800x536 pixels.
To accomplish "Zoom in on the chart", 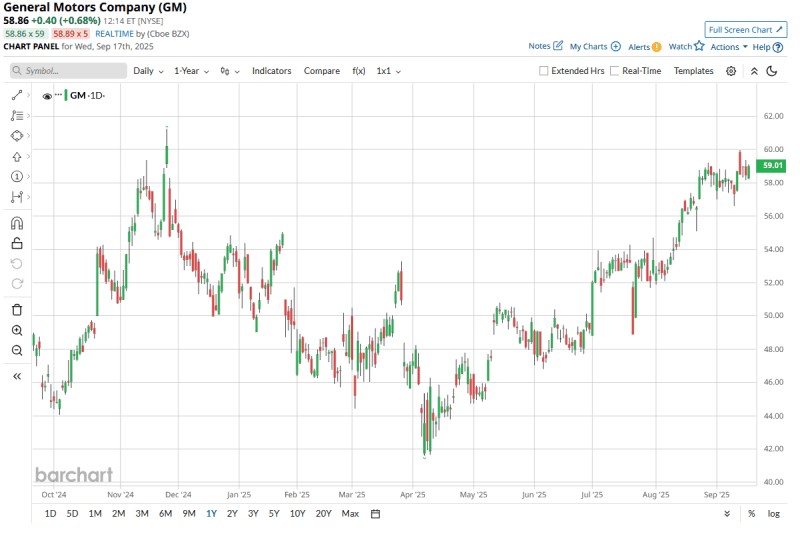I will pyautogui.click(x=17, y=330).
